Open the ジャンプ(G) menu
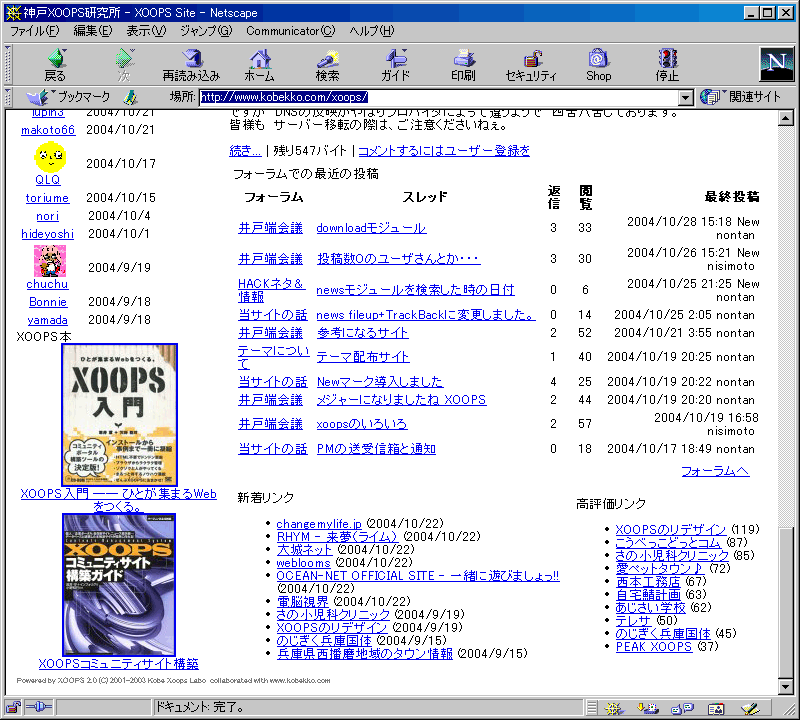Screen dimensions: 800x720 [206, 31]
